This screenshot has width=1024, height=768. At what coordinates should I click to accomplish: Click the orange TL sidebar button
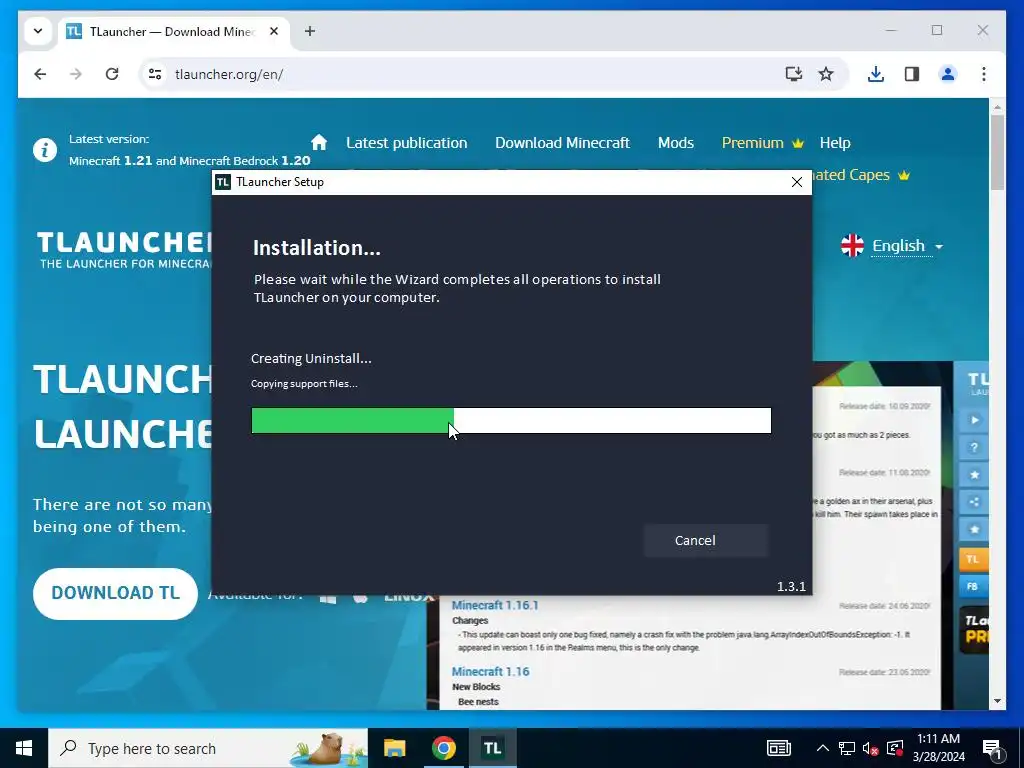pos(973,559)
